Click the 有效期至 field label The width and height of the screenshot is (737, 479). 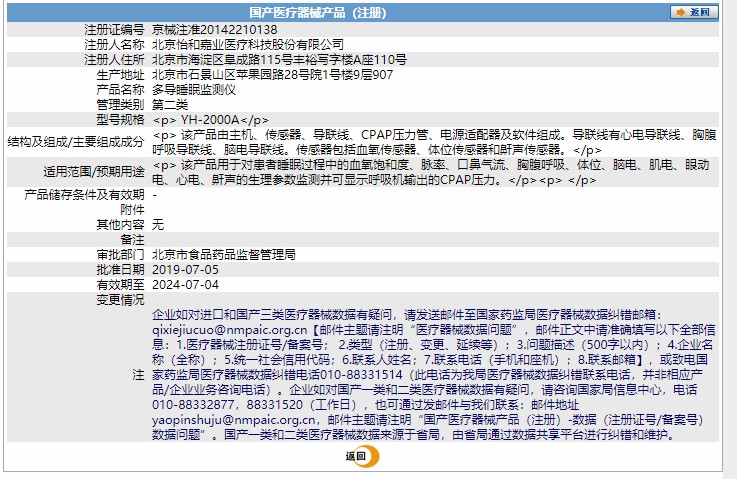click(x=120, y=285)
